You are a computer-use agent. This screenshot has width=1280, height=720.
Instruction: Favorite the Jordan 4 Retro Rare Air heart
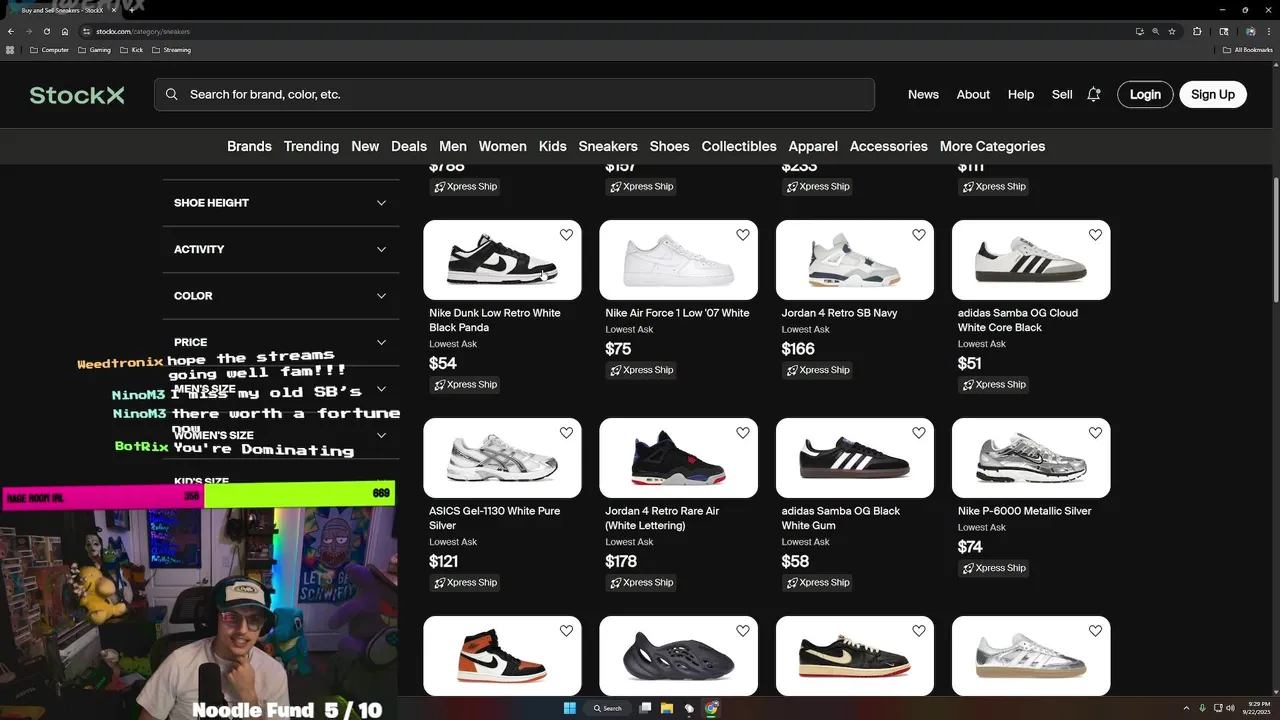[742, 433]
